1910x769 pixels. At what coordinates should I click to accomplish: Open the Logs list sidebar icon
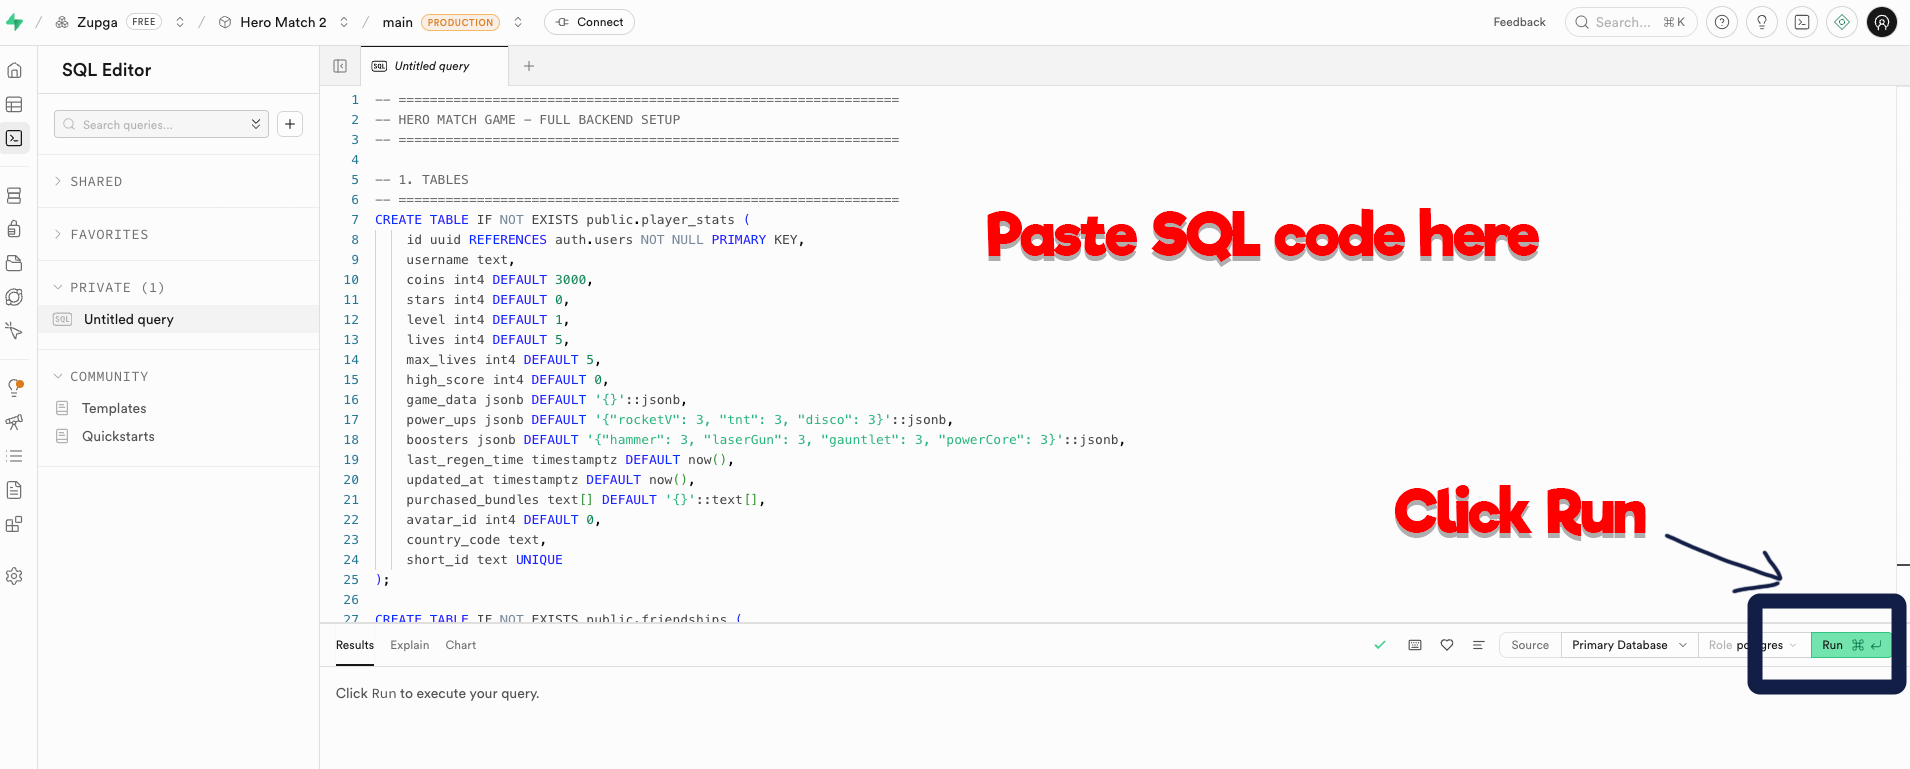click(x=14, y=456)
